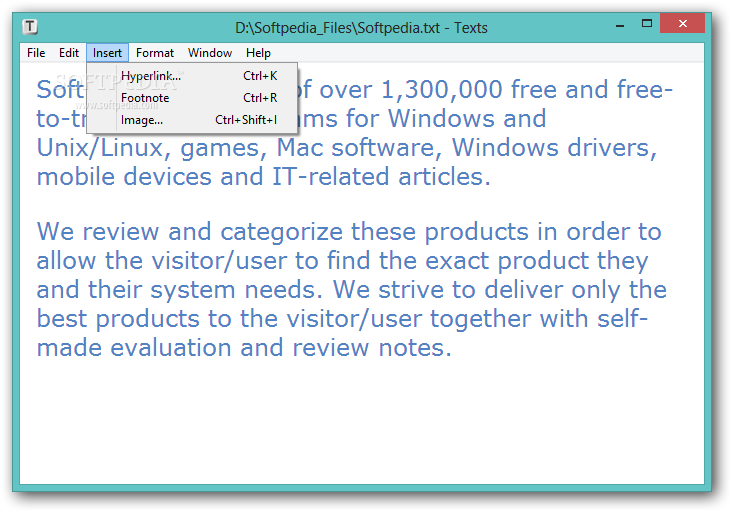Open the Format menu
The height and width of the screenshot is (512, 732).
coord(155,53)
